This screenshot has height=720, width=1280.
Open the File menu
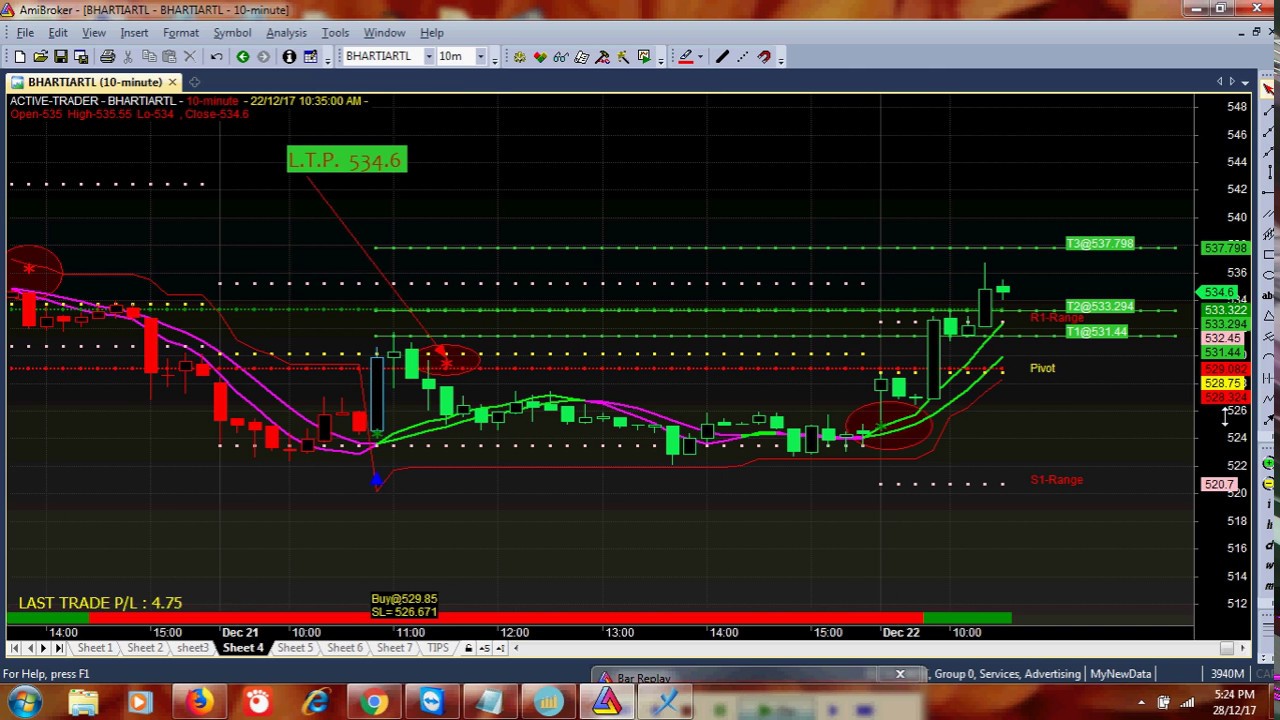(25, 33)
